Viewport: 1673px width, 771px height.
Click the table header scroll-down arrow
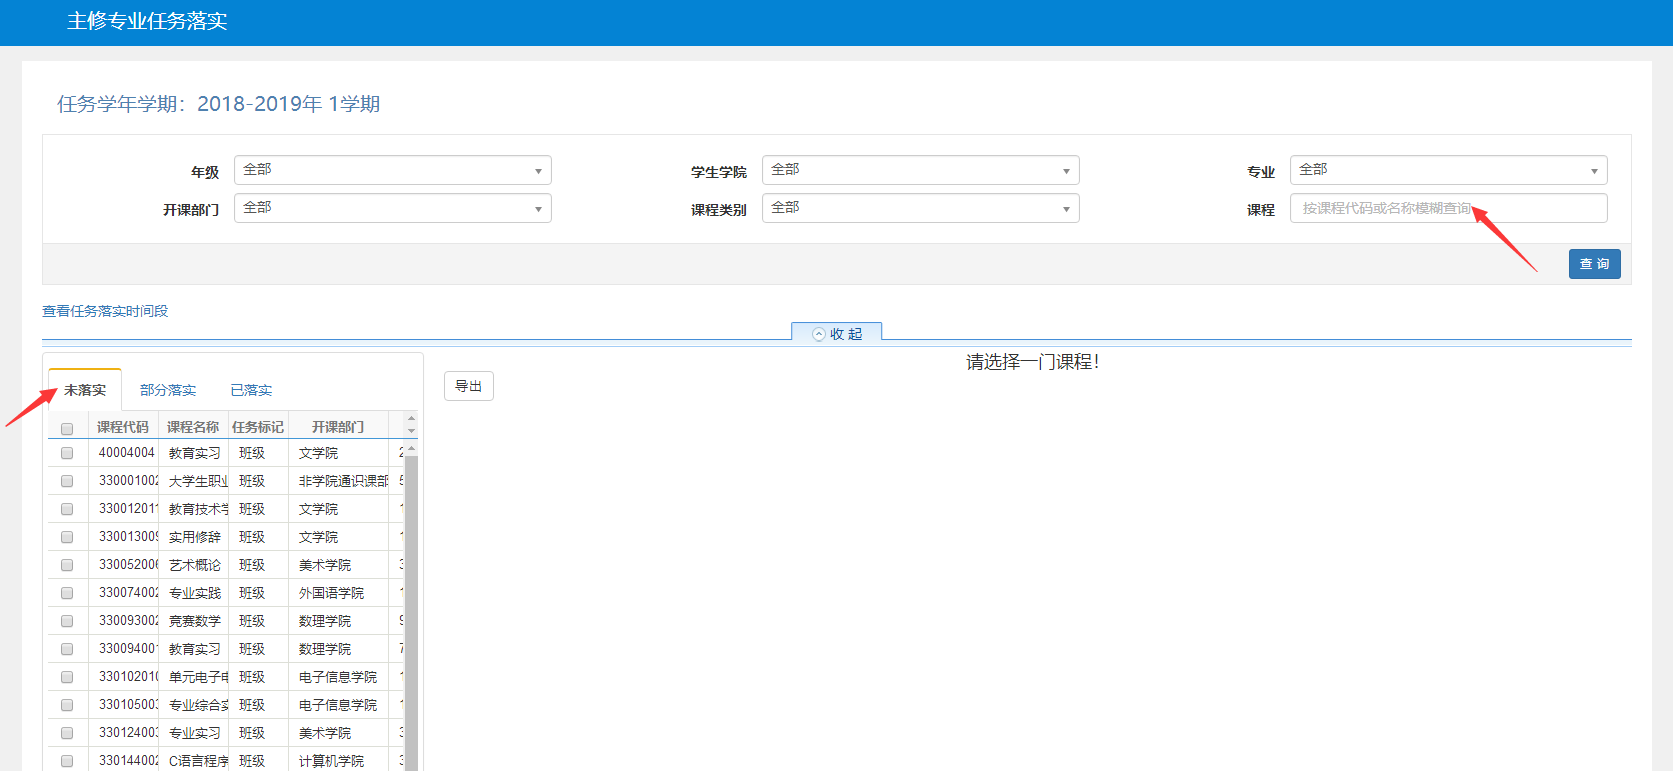[x=411, y=431]
